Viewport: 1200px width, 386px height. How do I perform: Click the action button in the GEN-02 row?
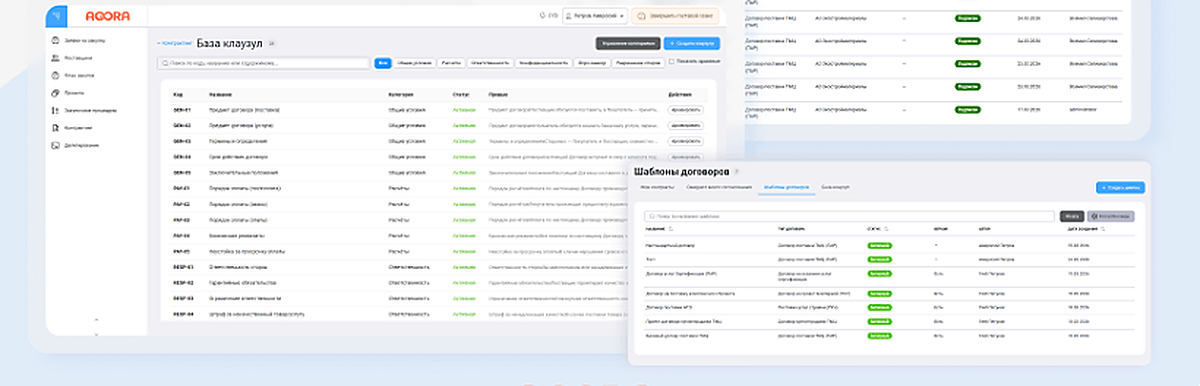[x=685, y=125]
